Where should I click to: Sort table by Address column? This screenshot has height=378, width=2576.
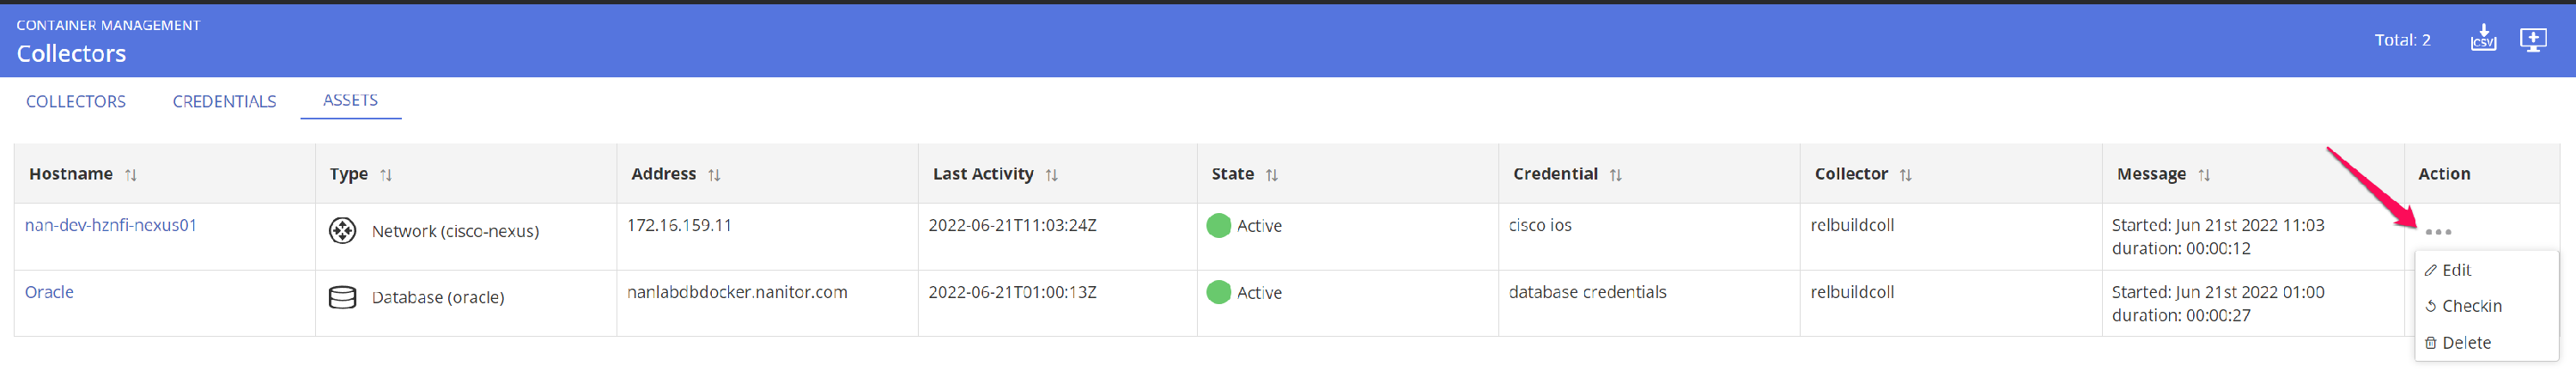[714, 175]
